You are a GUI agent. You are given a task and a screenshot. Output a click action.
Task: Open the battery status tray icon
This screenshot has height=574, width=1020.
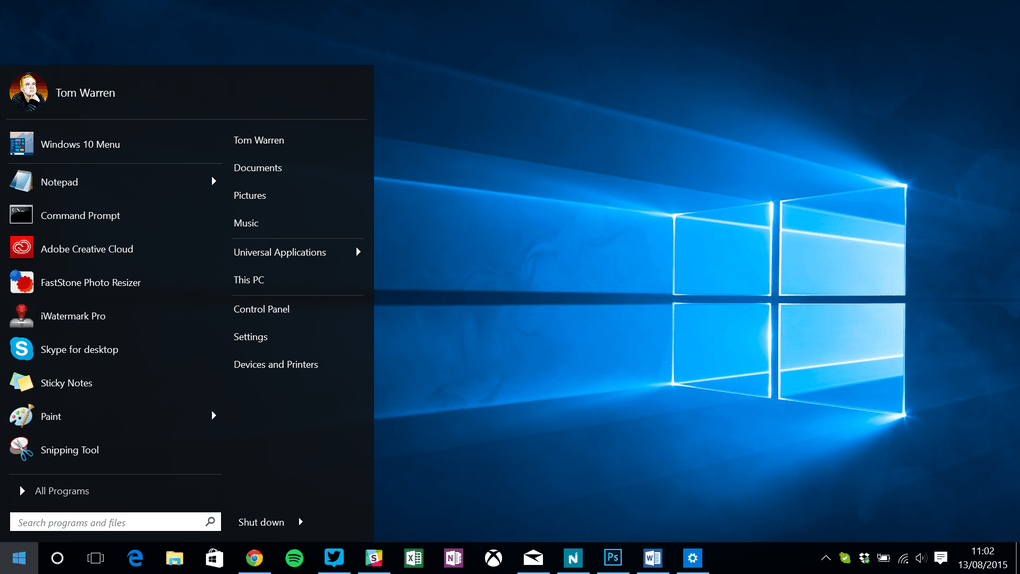[x=883, y=558]
